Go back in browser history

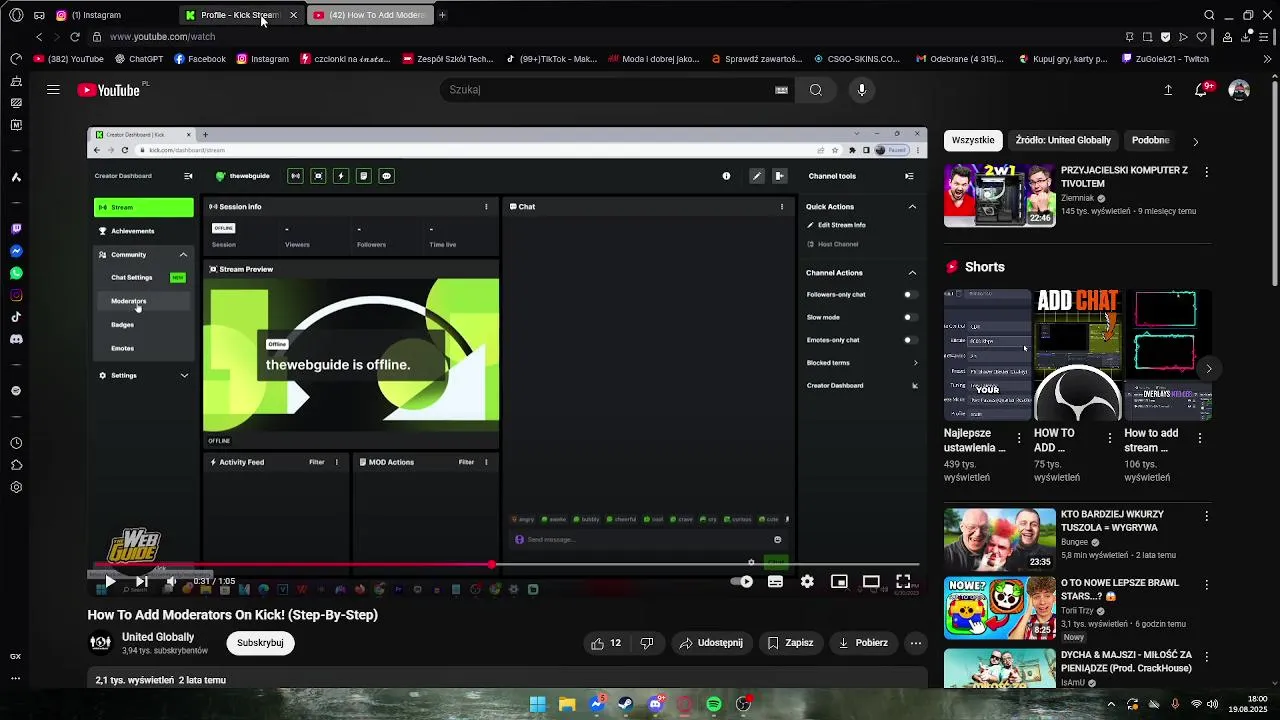(x=39, y=37)
